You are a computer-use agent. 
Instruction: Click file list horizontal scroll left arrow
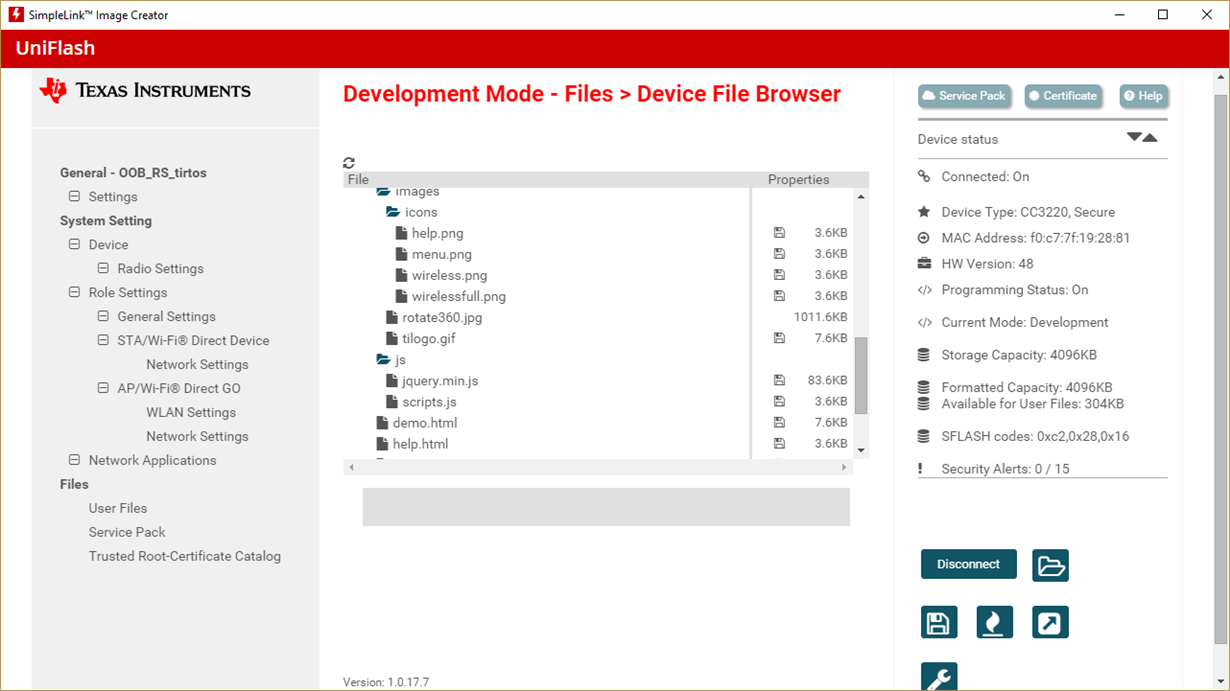[351, 467]
